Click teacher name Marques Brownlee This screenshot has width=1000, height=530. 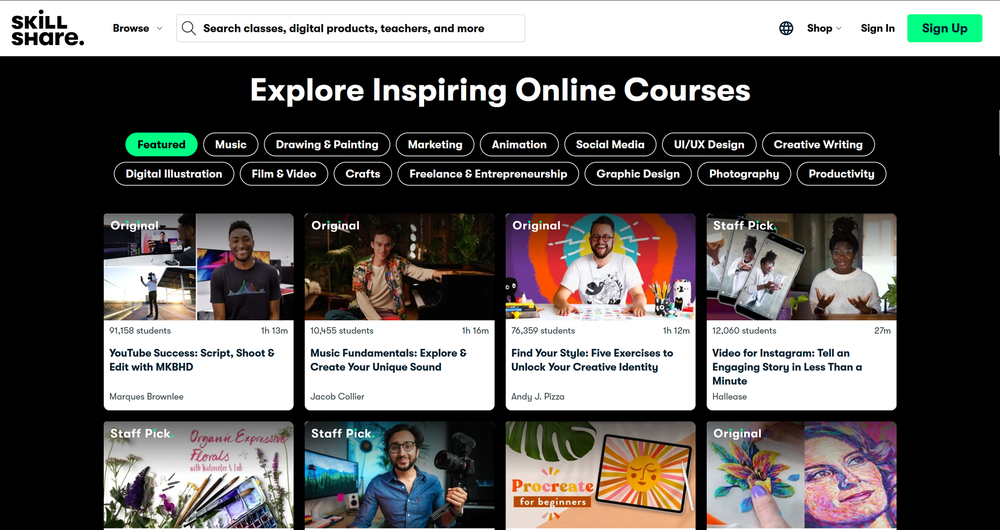point(146,397)
